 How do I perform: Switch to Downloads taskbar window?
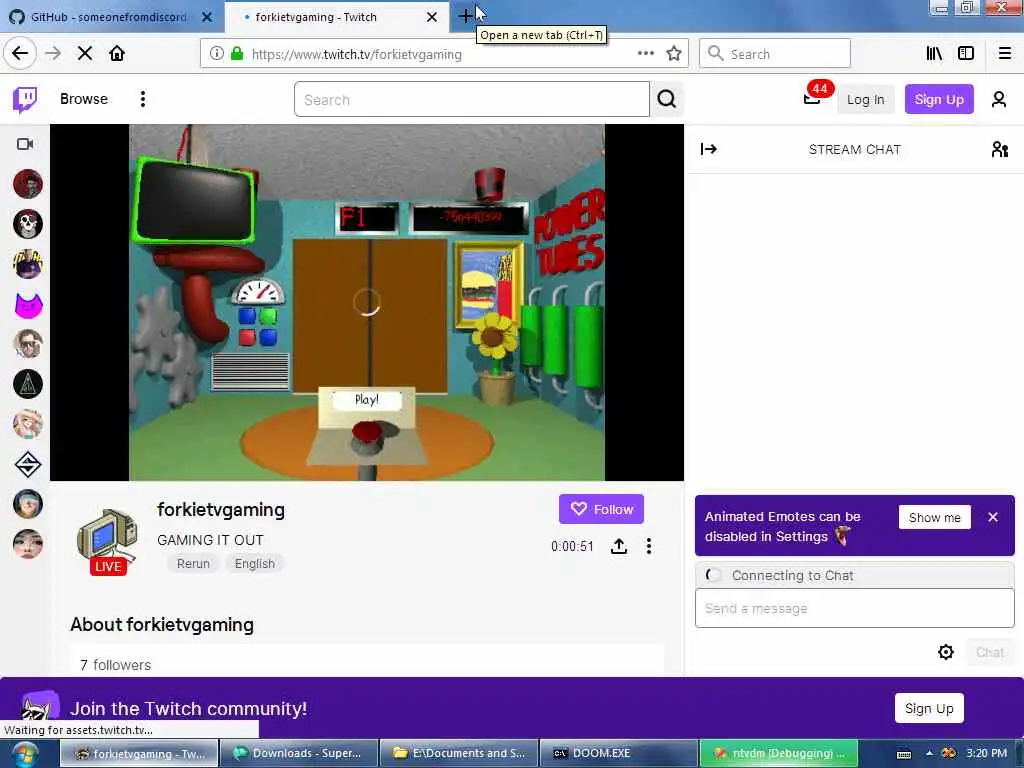(298, 753)
